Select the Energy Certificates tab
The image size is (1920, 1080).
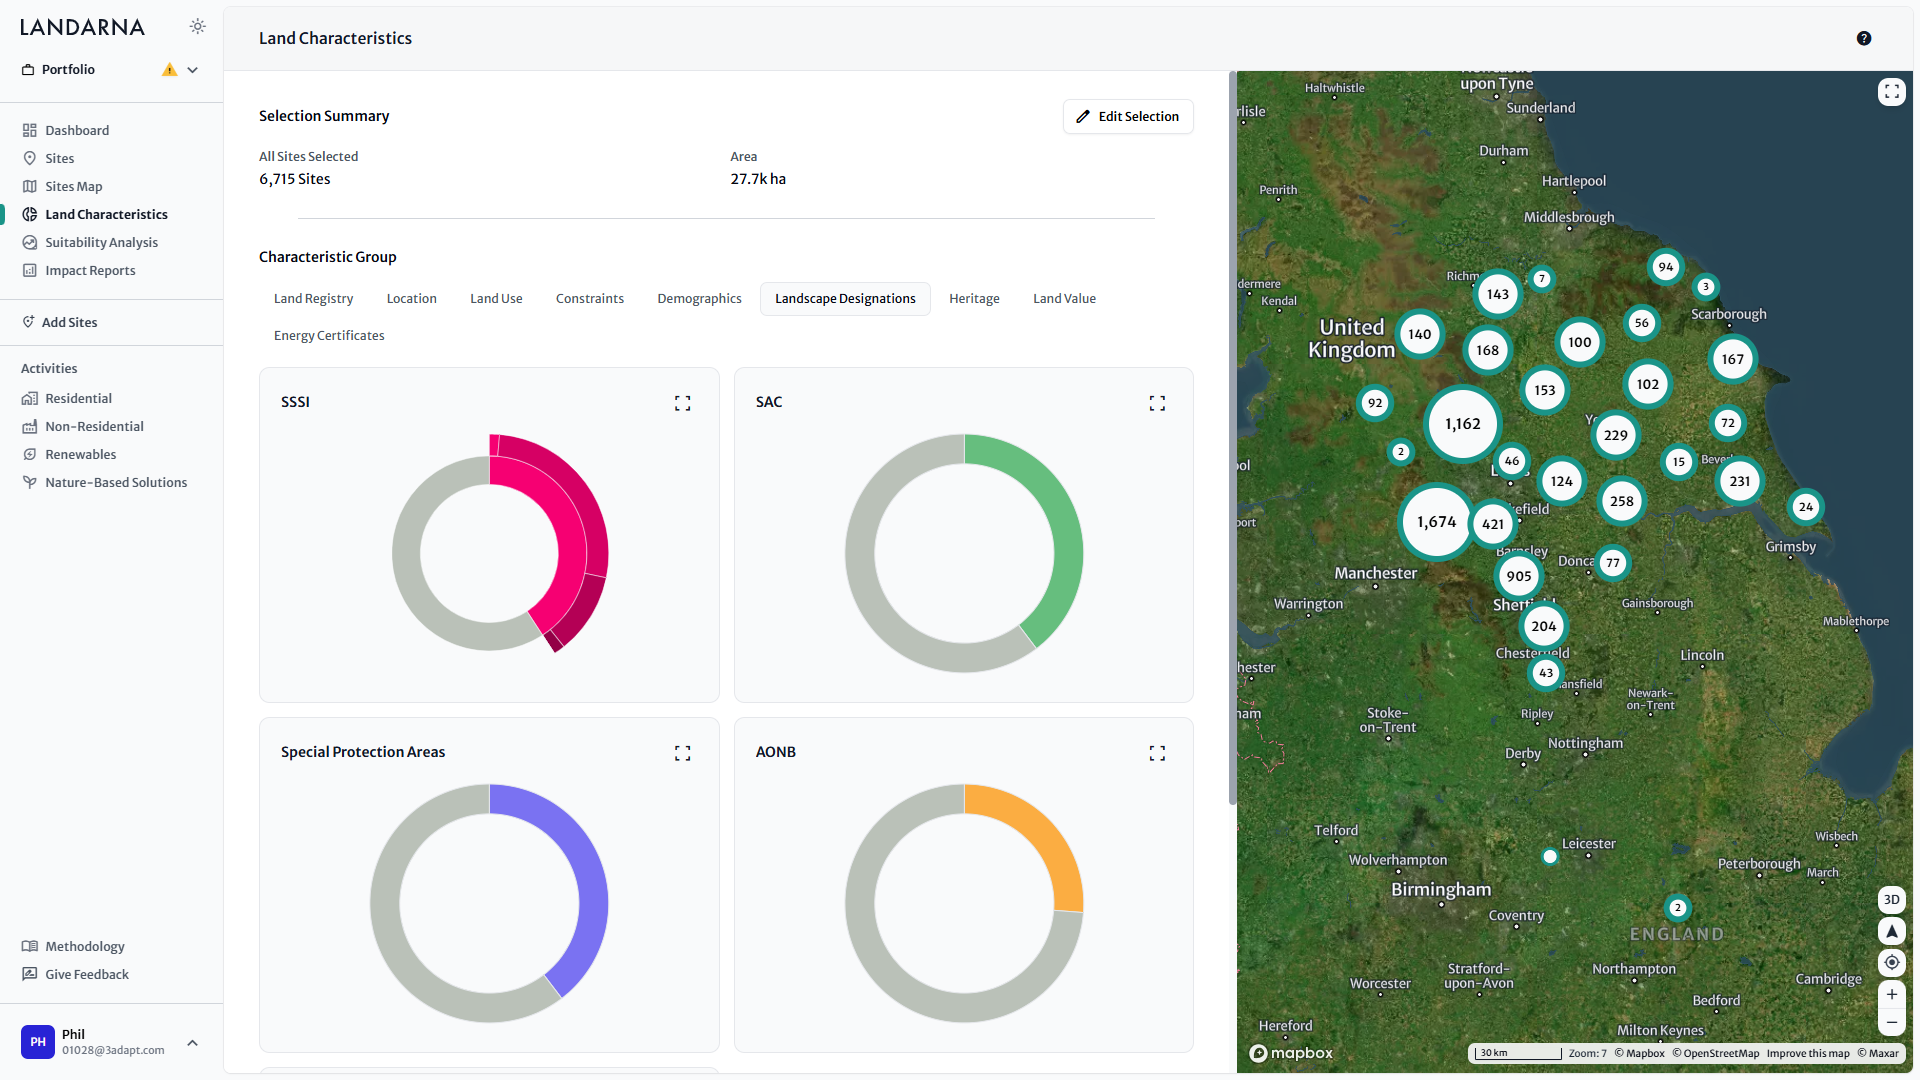point(329,336)
